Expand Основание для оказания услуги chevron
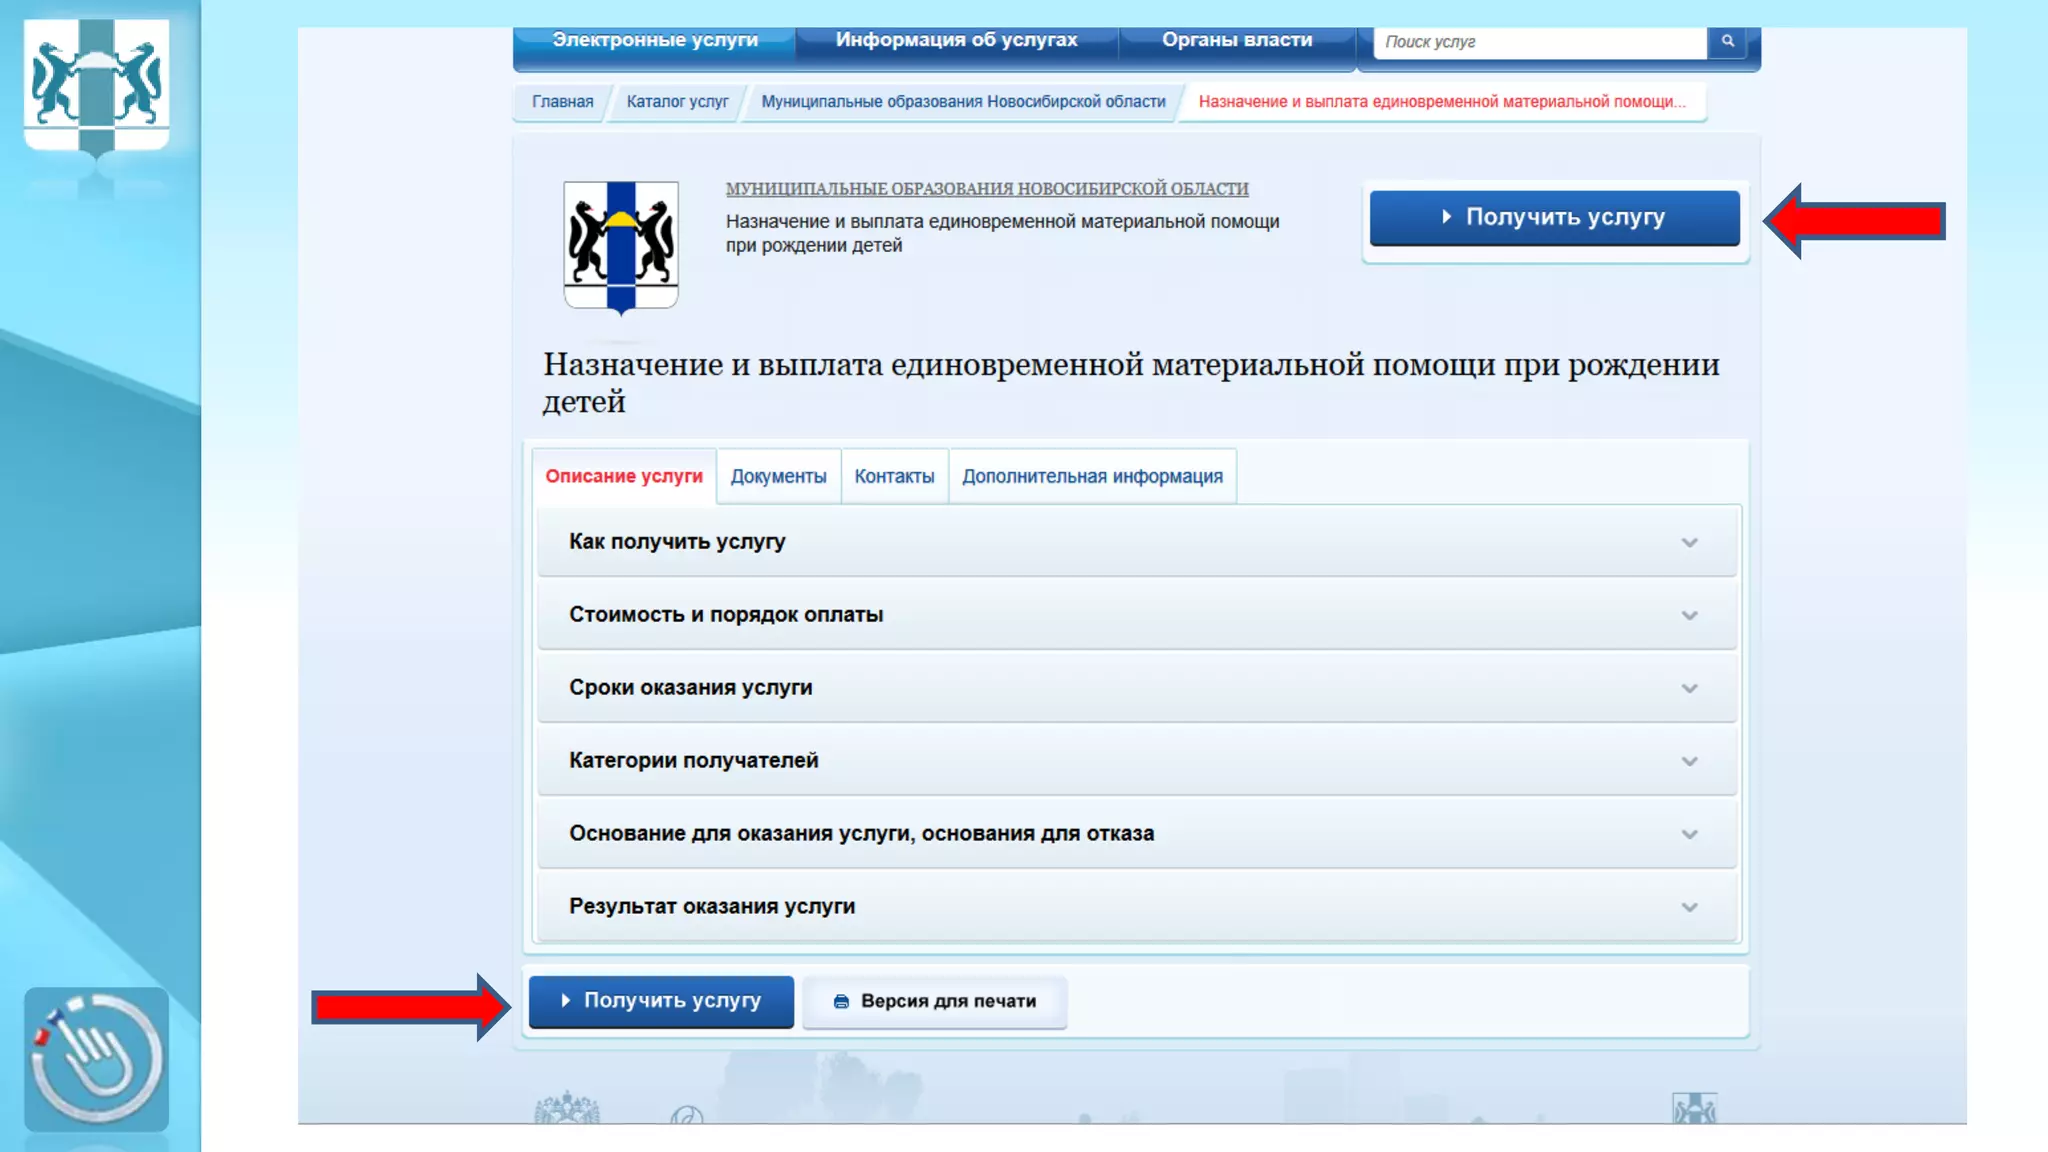The height and width of the screenshot is (1152, 2048). point(1689,834)
